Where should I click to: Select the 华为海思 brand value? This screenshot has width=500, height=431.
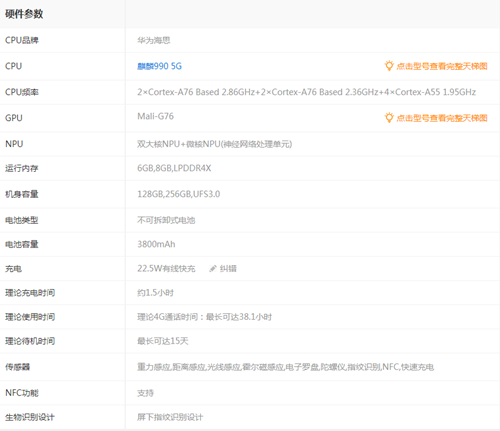154,40
